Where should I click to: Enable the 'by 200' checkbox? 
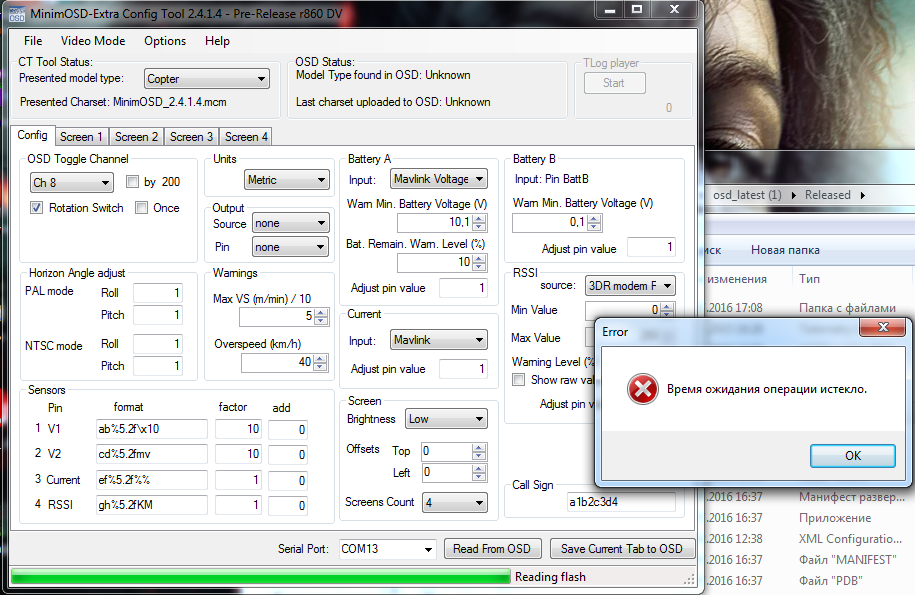point(134,182)
